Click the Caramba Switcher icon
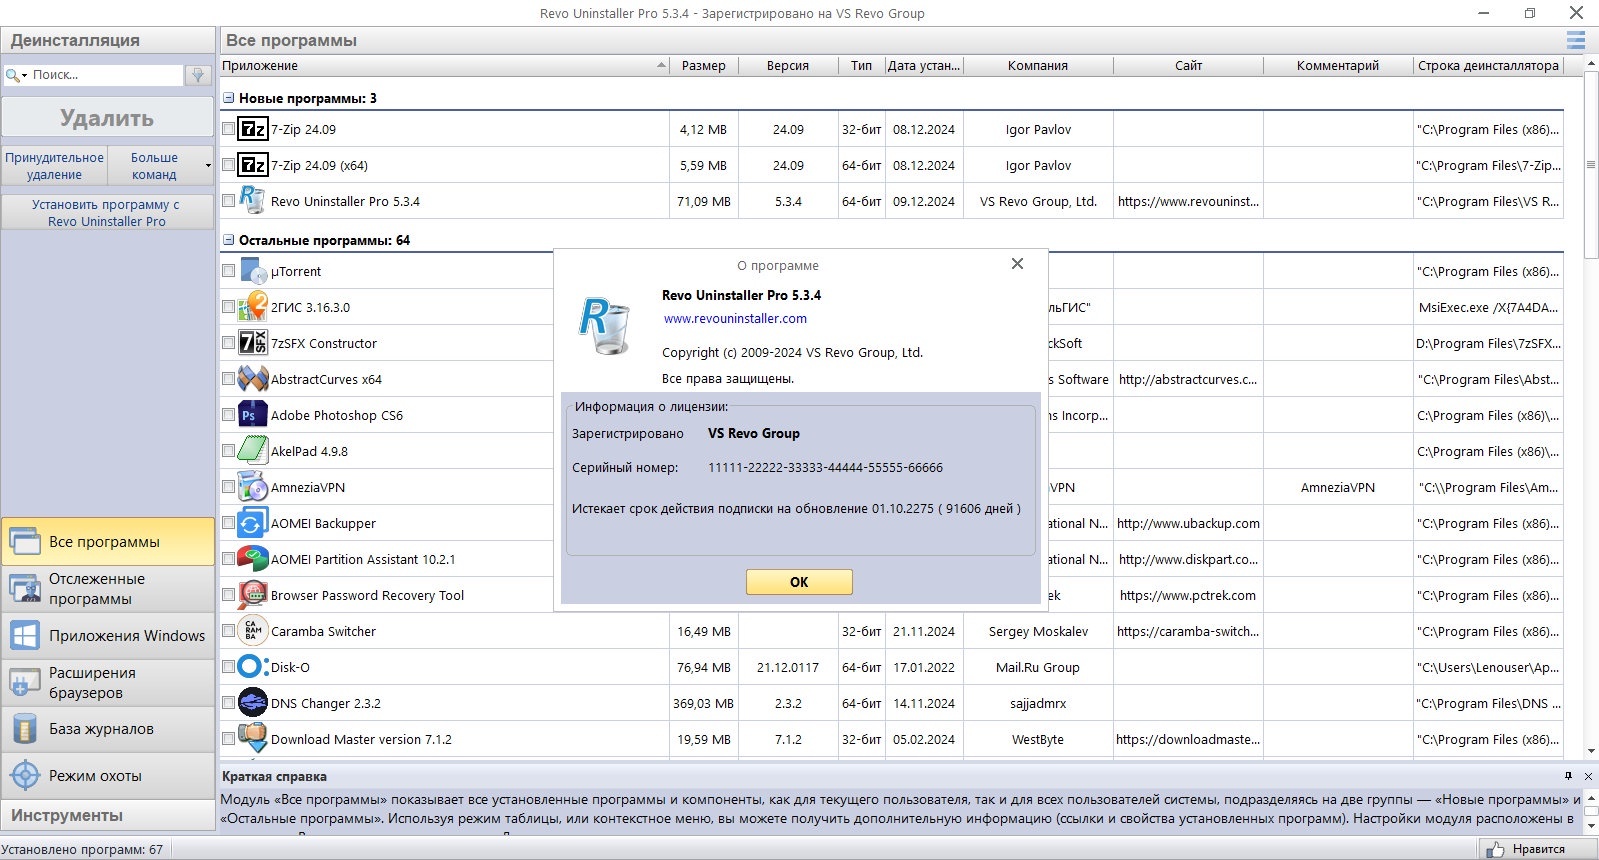The height and width of the screenshot is (860, 1599). 253,631
